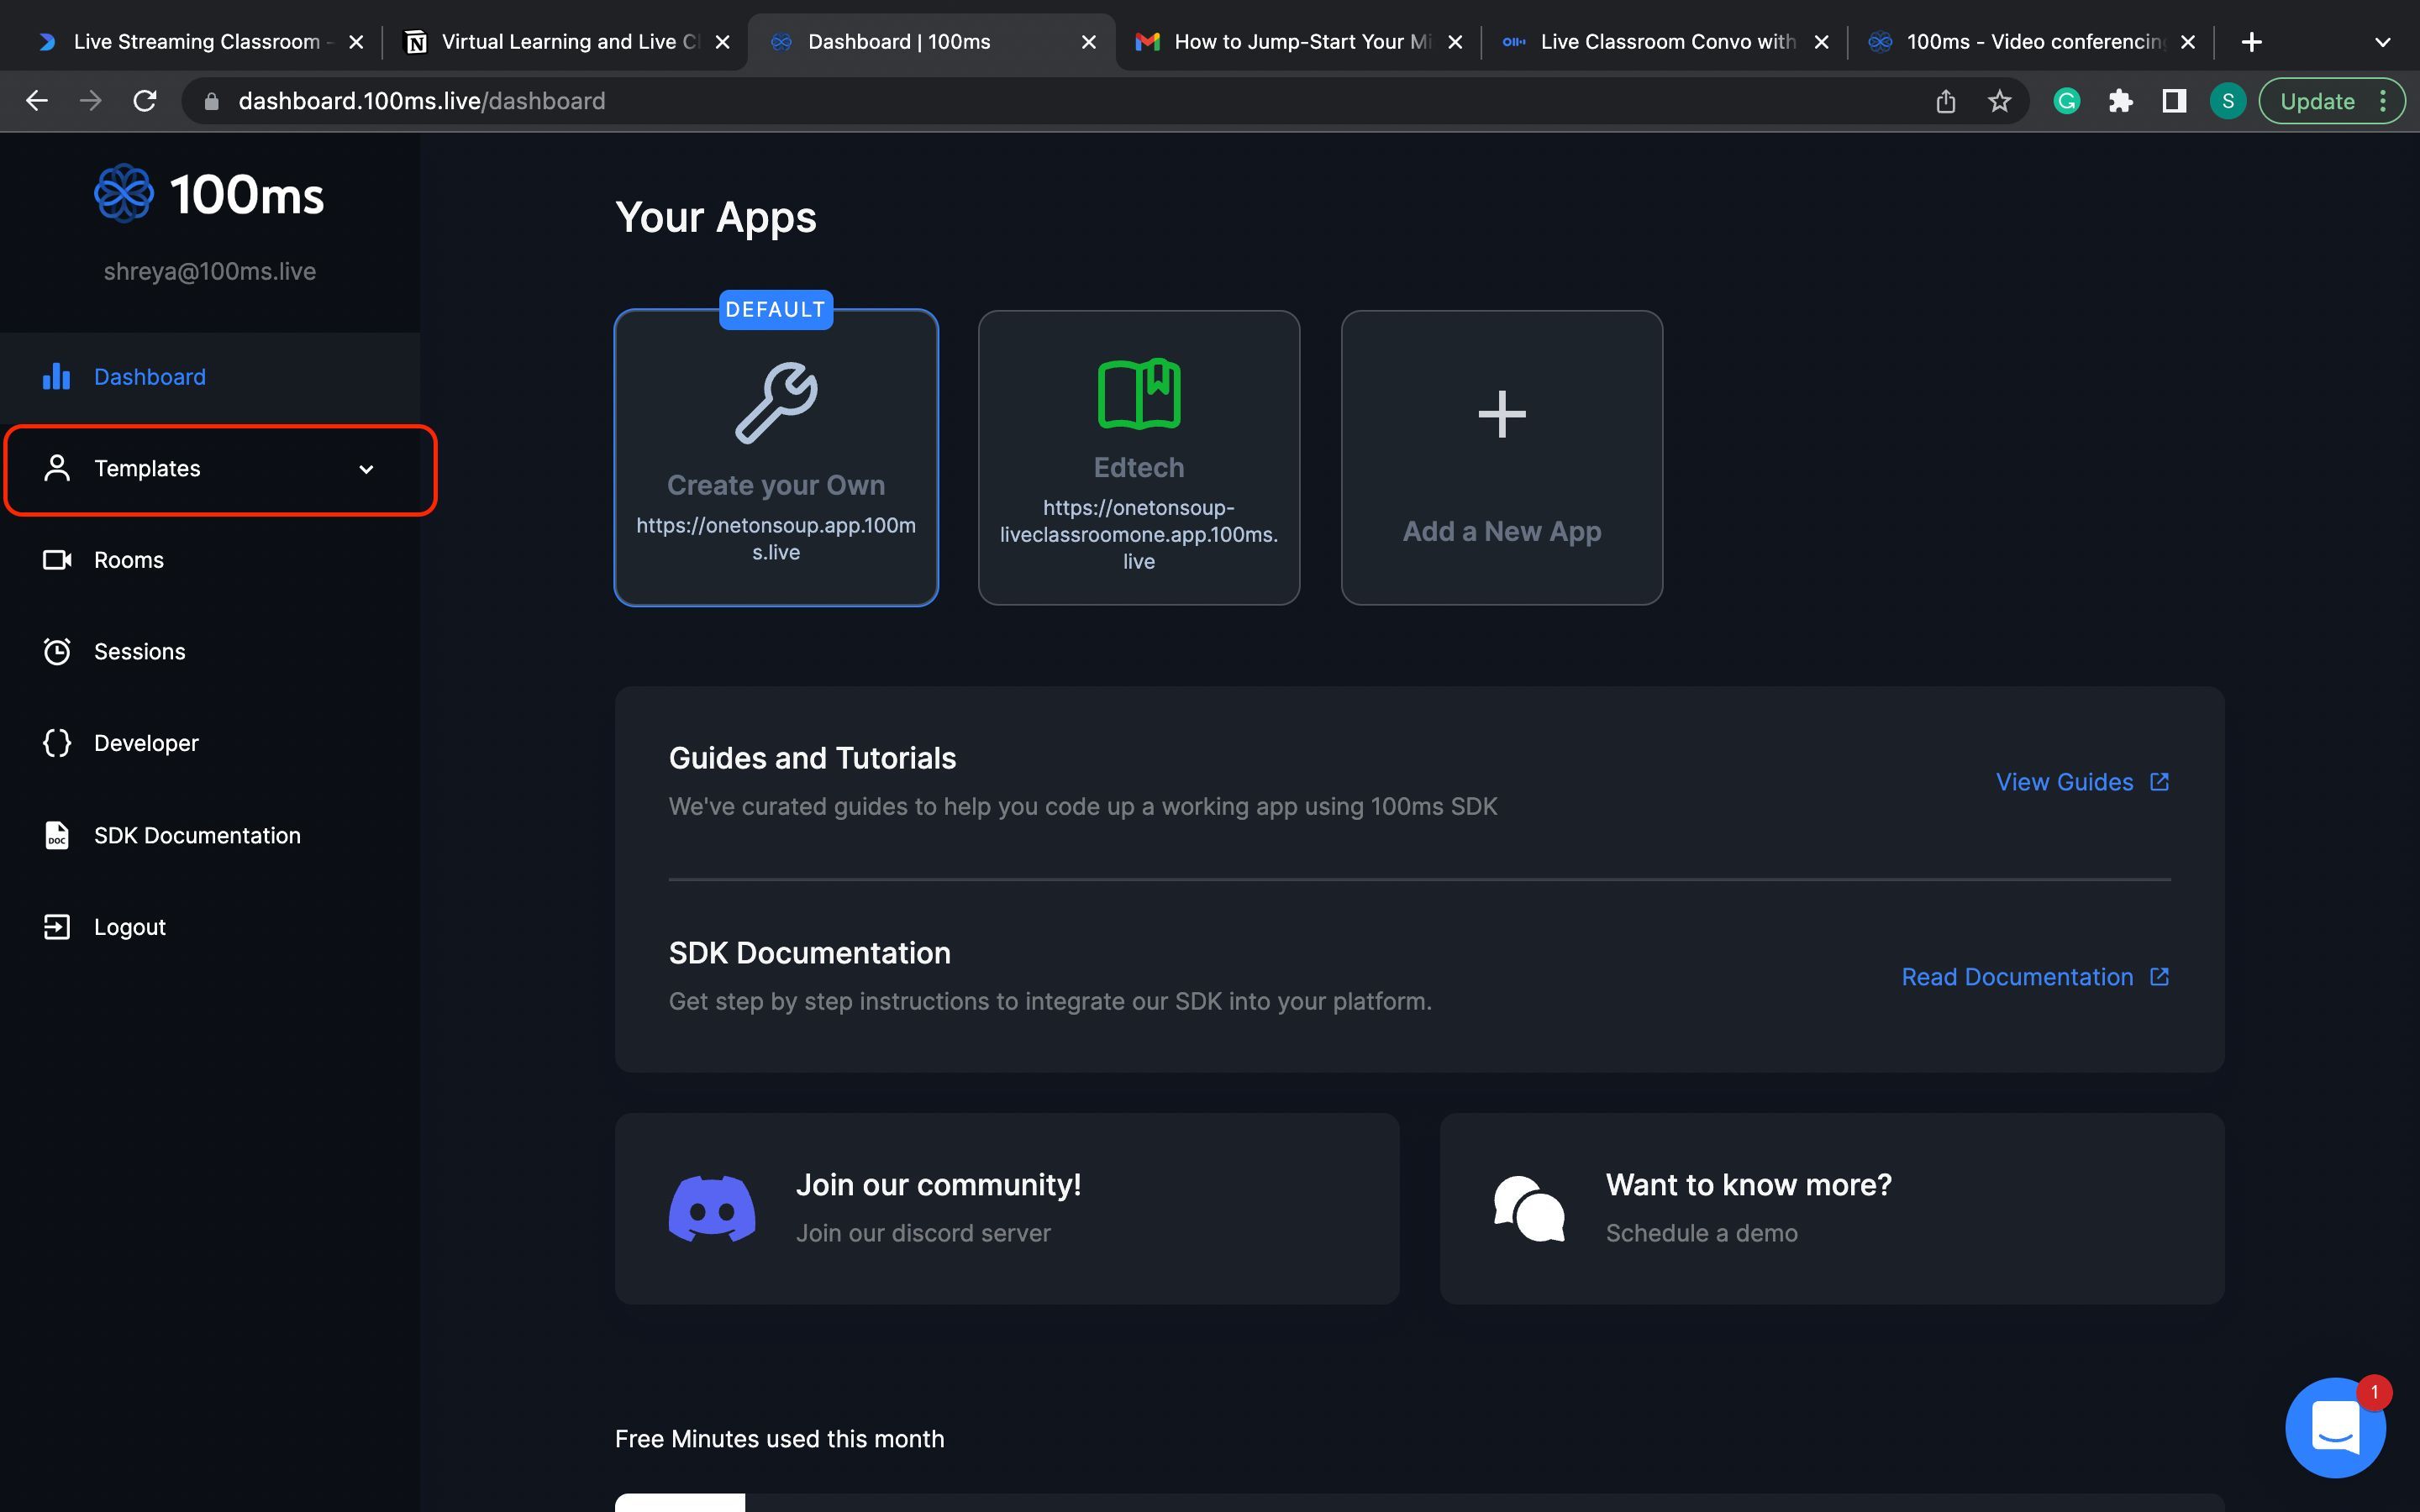The image size is (2420, 1512).
Task: Click the Dashboard bar chart icon
Action: point(57,376)
